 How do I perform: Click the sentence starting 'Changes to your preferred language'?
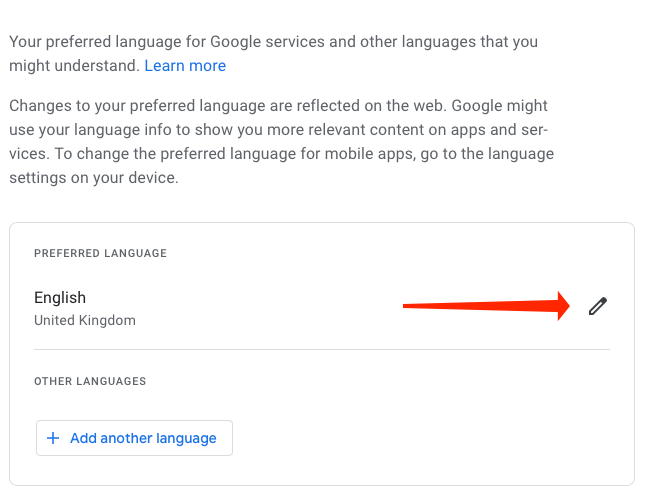click(x=200, y=105)
